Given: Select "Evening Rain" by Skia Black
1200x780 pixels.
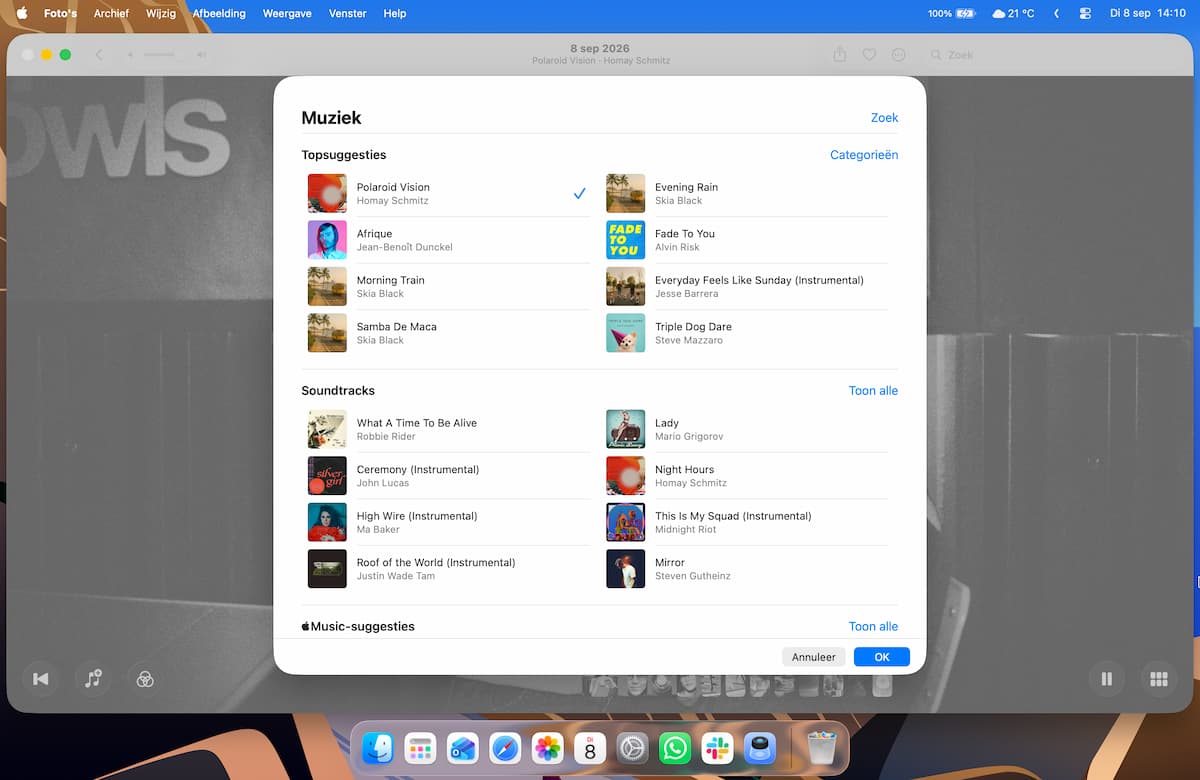Looking at the screenshot, I should pyautogui.click(x=747, y=194).
